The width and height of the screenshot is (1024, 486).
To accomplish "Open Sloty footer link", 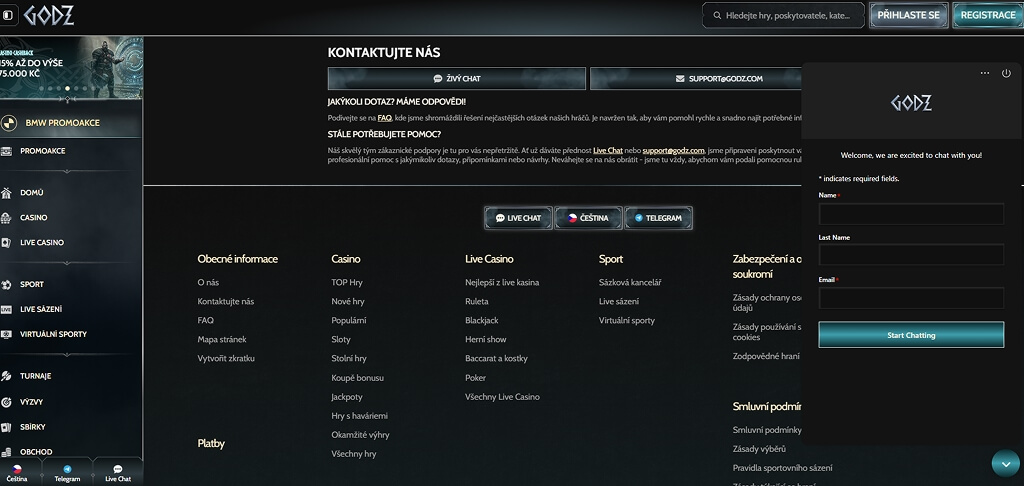I will click(341, 339).
